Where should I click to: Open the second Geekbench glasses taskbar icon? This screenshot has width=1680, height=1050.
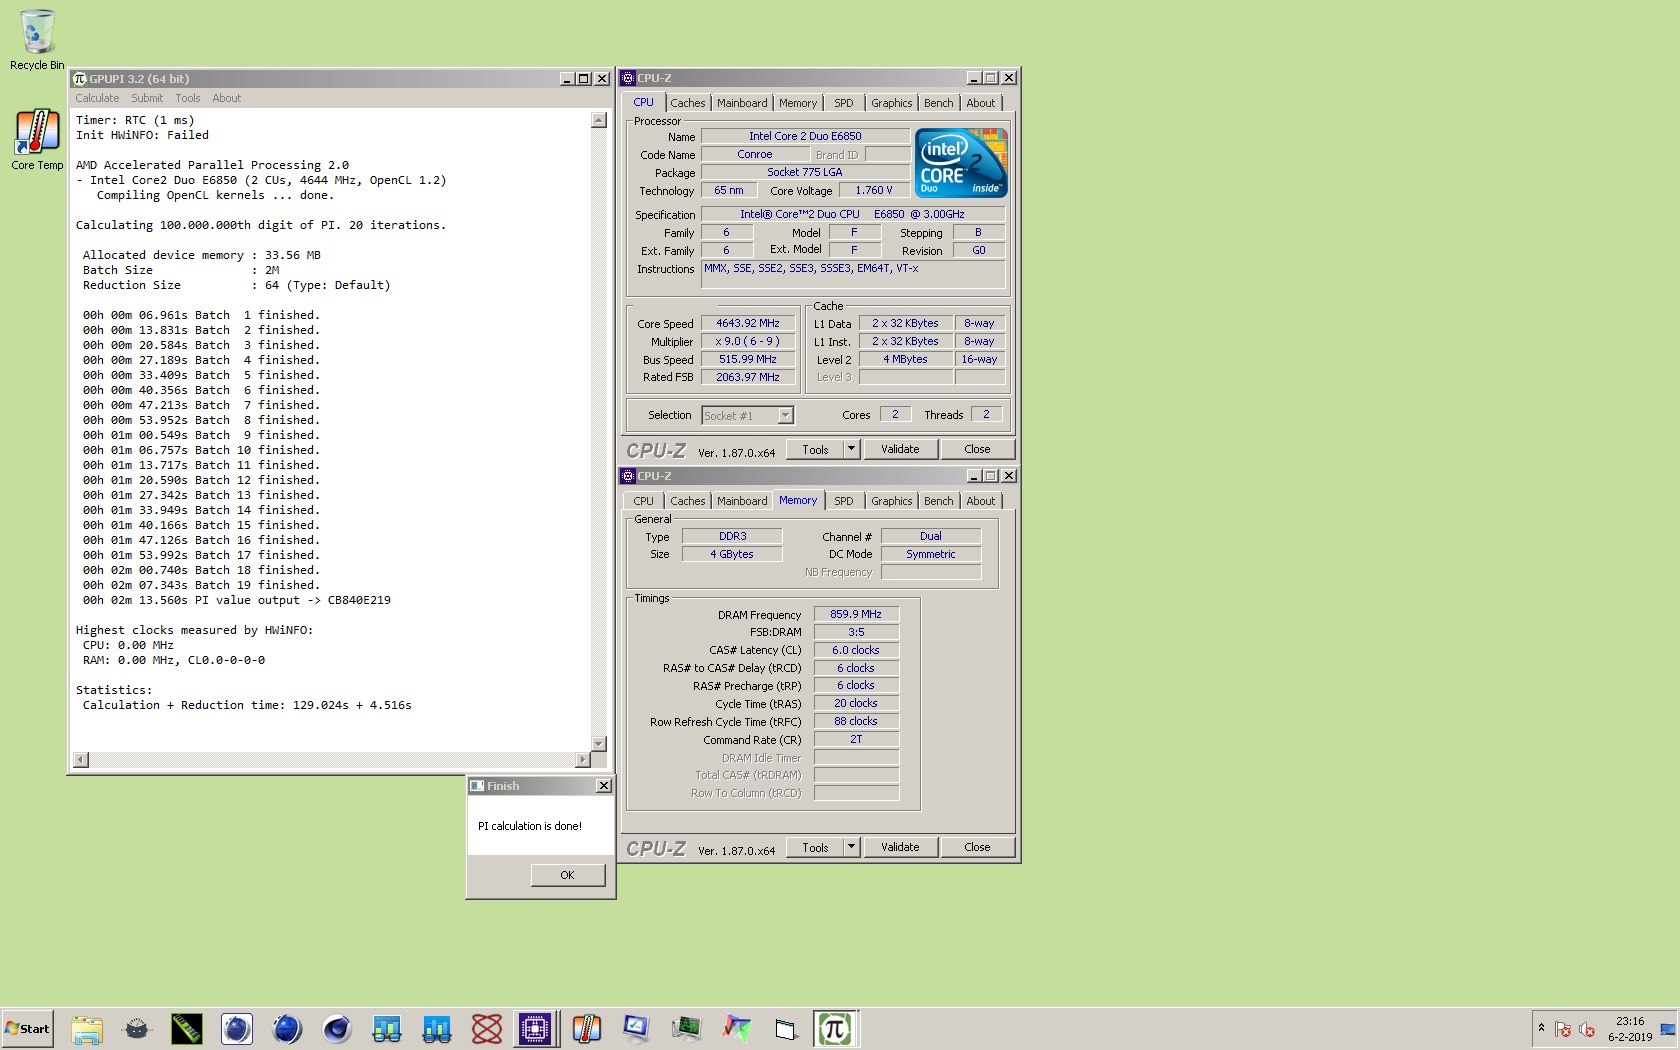[437, 1028]
